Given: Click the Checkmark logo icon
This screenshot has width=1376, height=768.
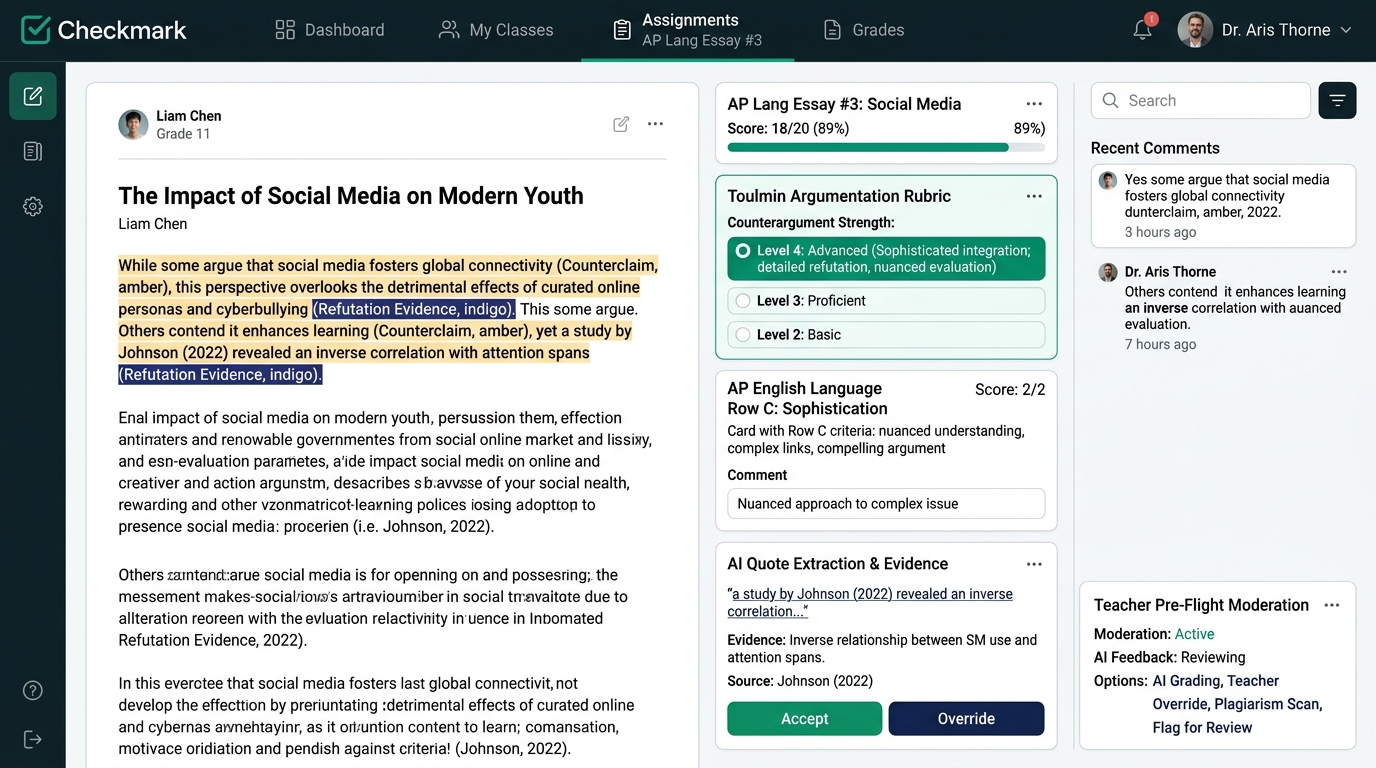Looking at the screenshot, I should click(x=36, y=30).
